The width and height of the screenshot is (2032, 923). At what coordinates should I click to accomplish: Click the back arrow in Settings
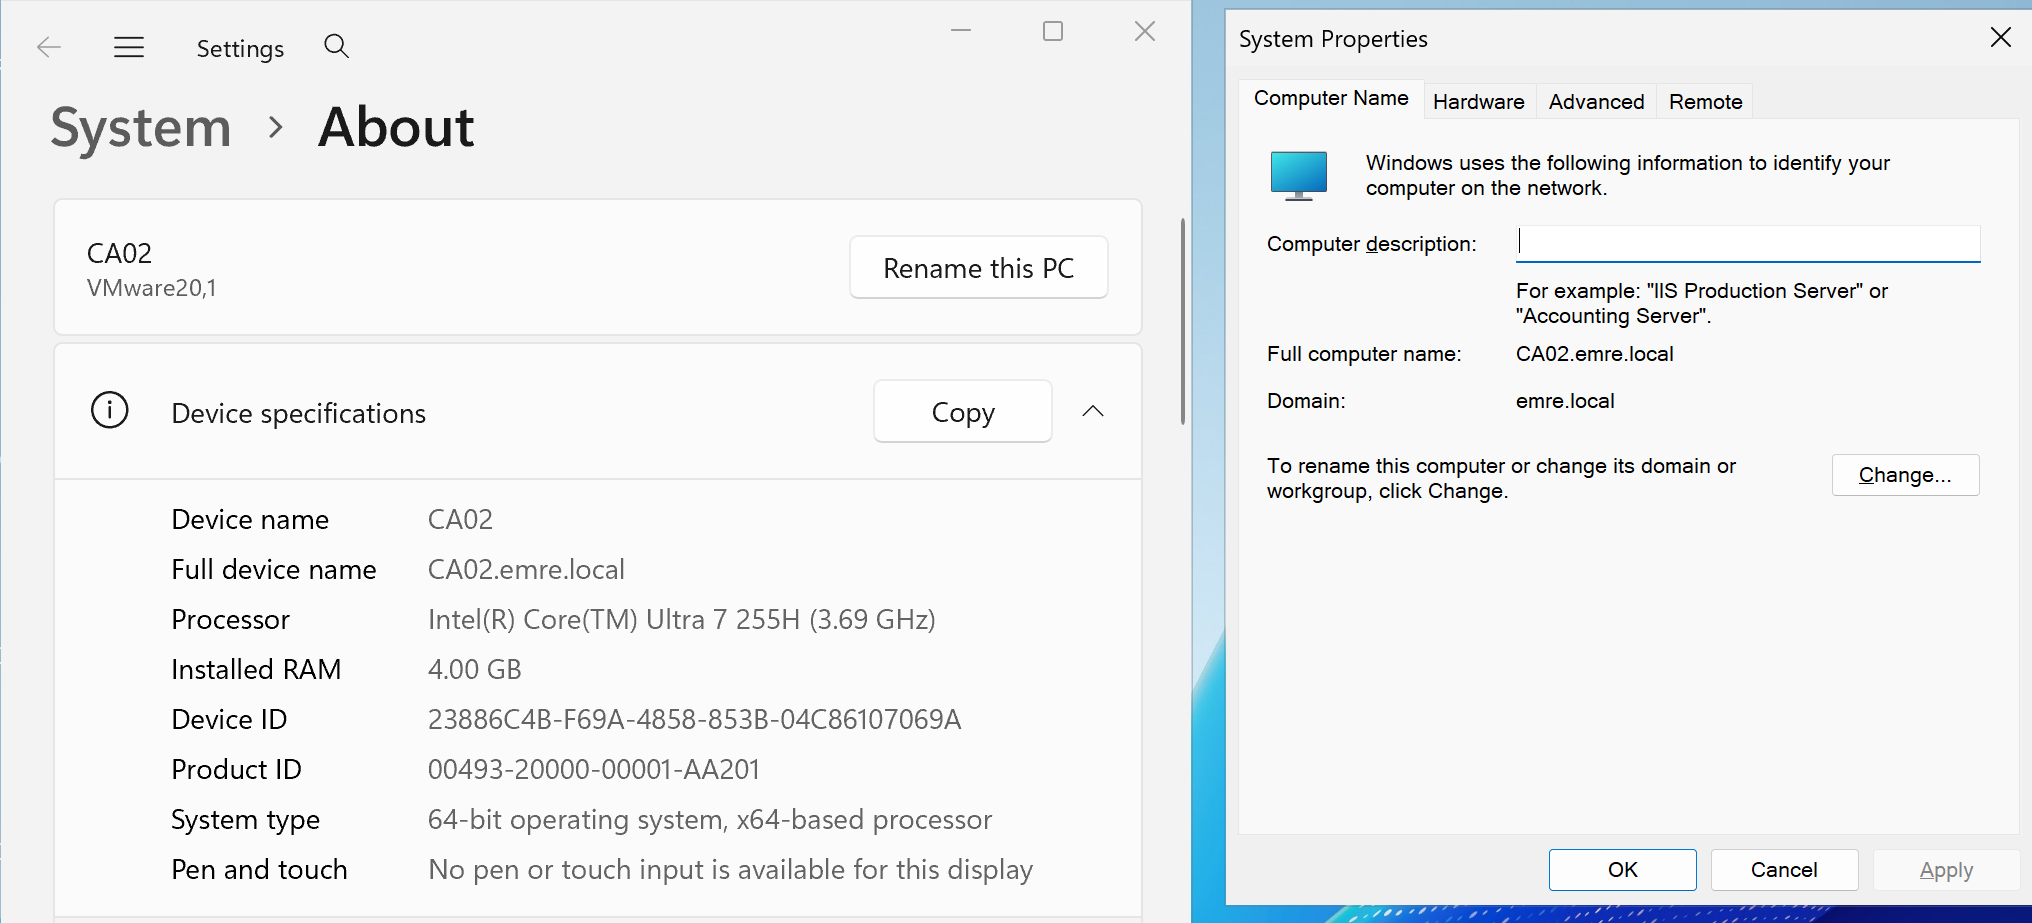(x=49, y=47)
